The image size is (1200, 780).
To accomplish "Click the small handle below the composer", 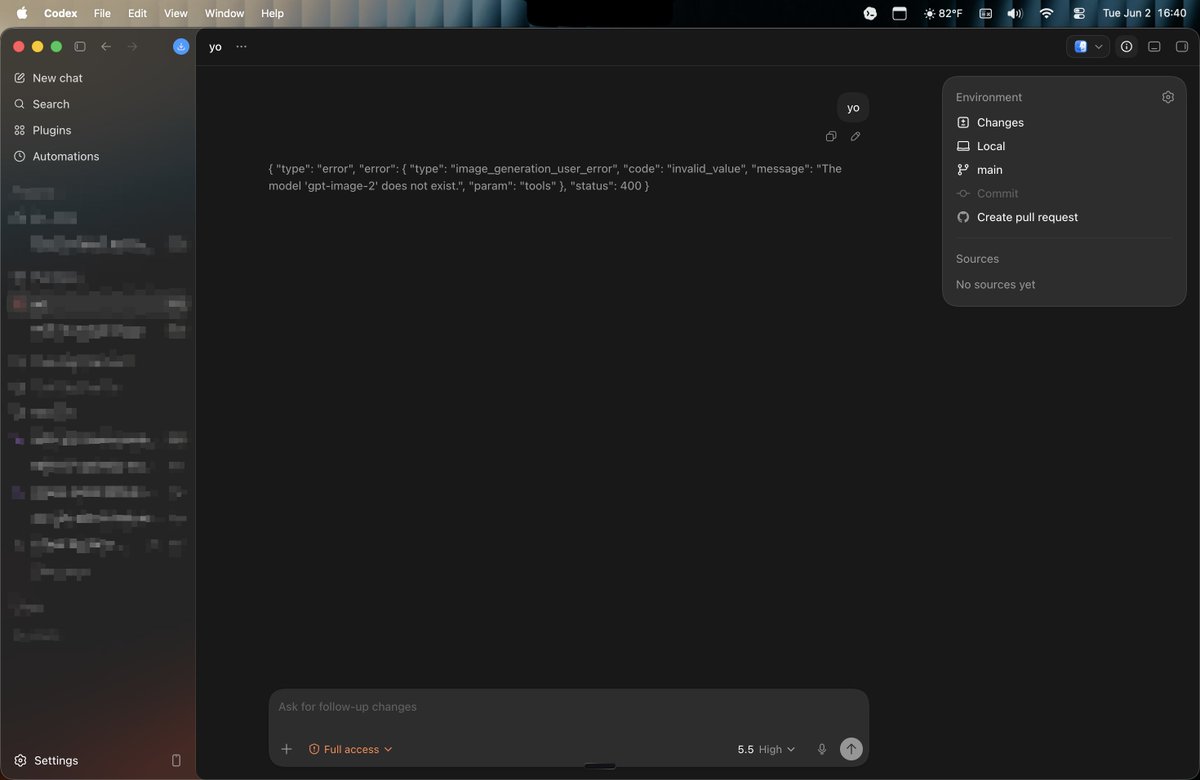I will point(599,767).
